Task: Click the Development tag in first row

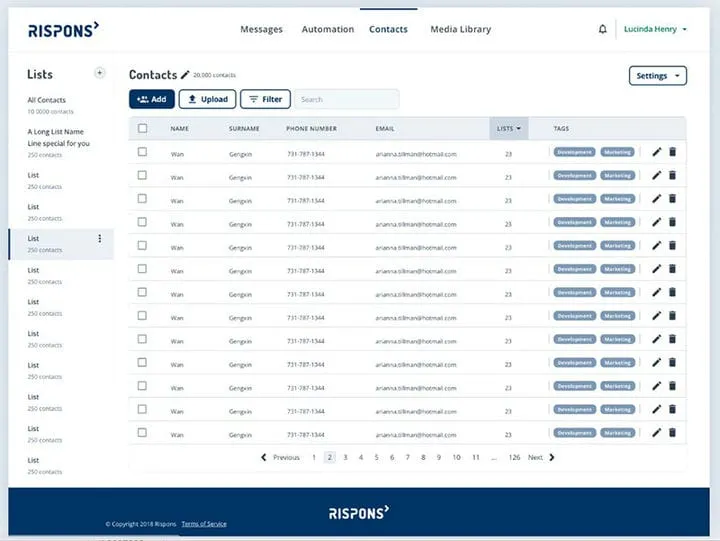Action: [574, 152]
